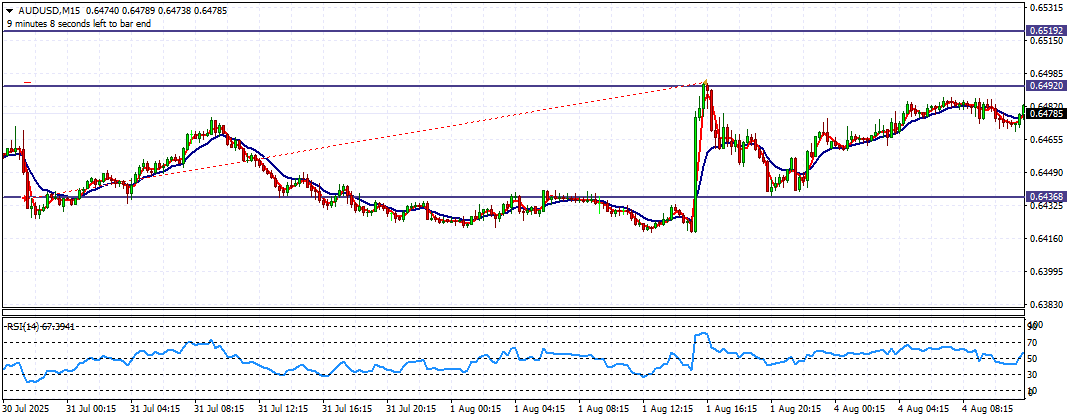Click the '1 Aug 20:15' time axis label
Viewport: 1070px width, 420px height.
(x=796, y=410)
